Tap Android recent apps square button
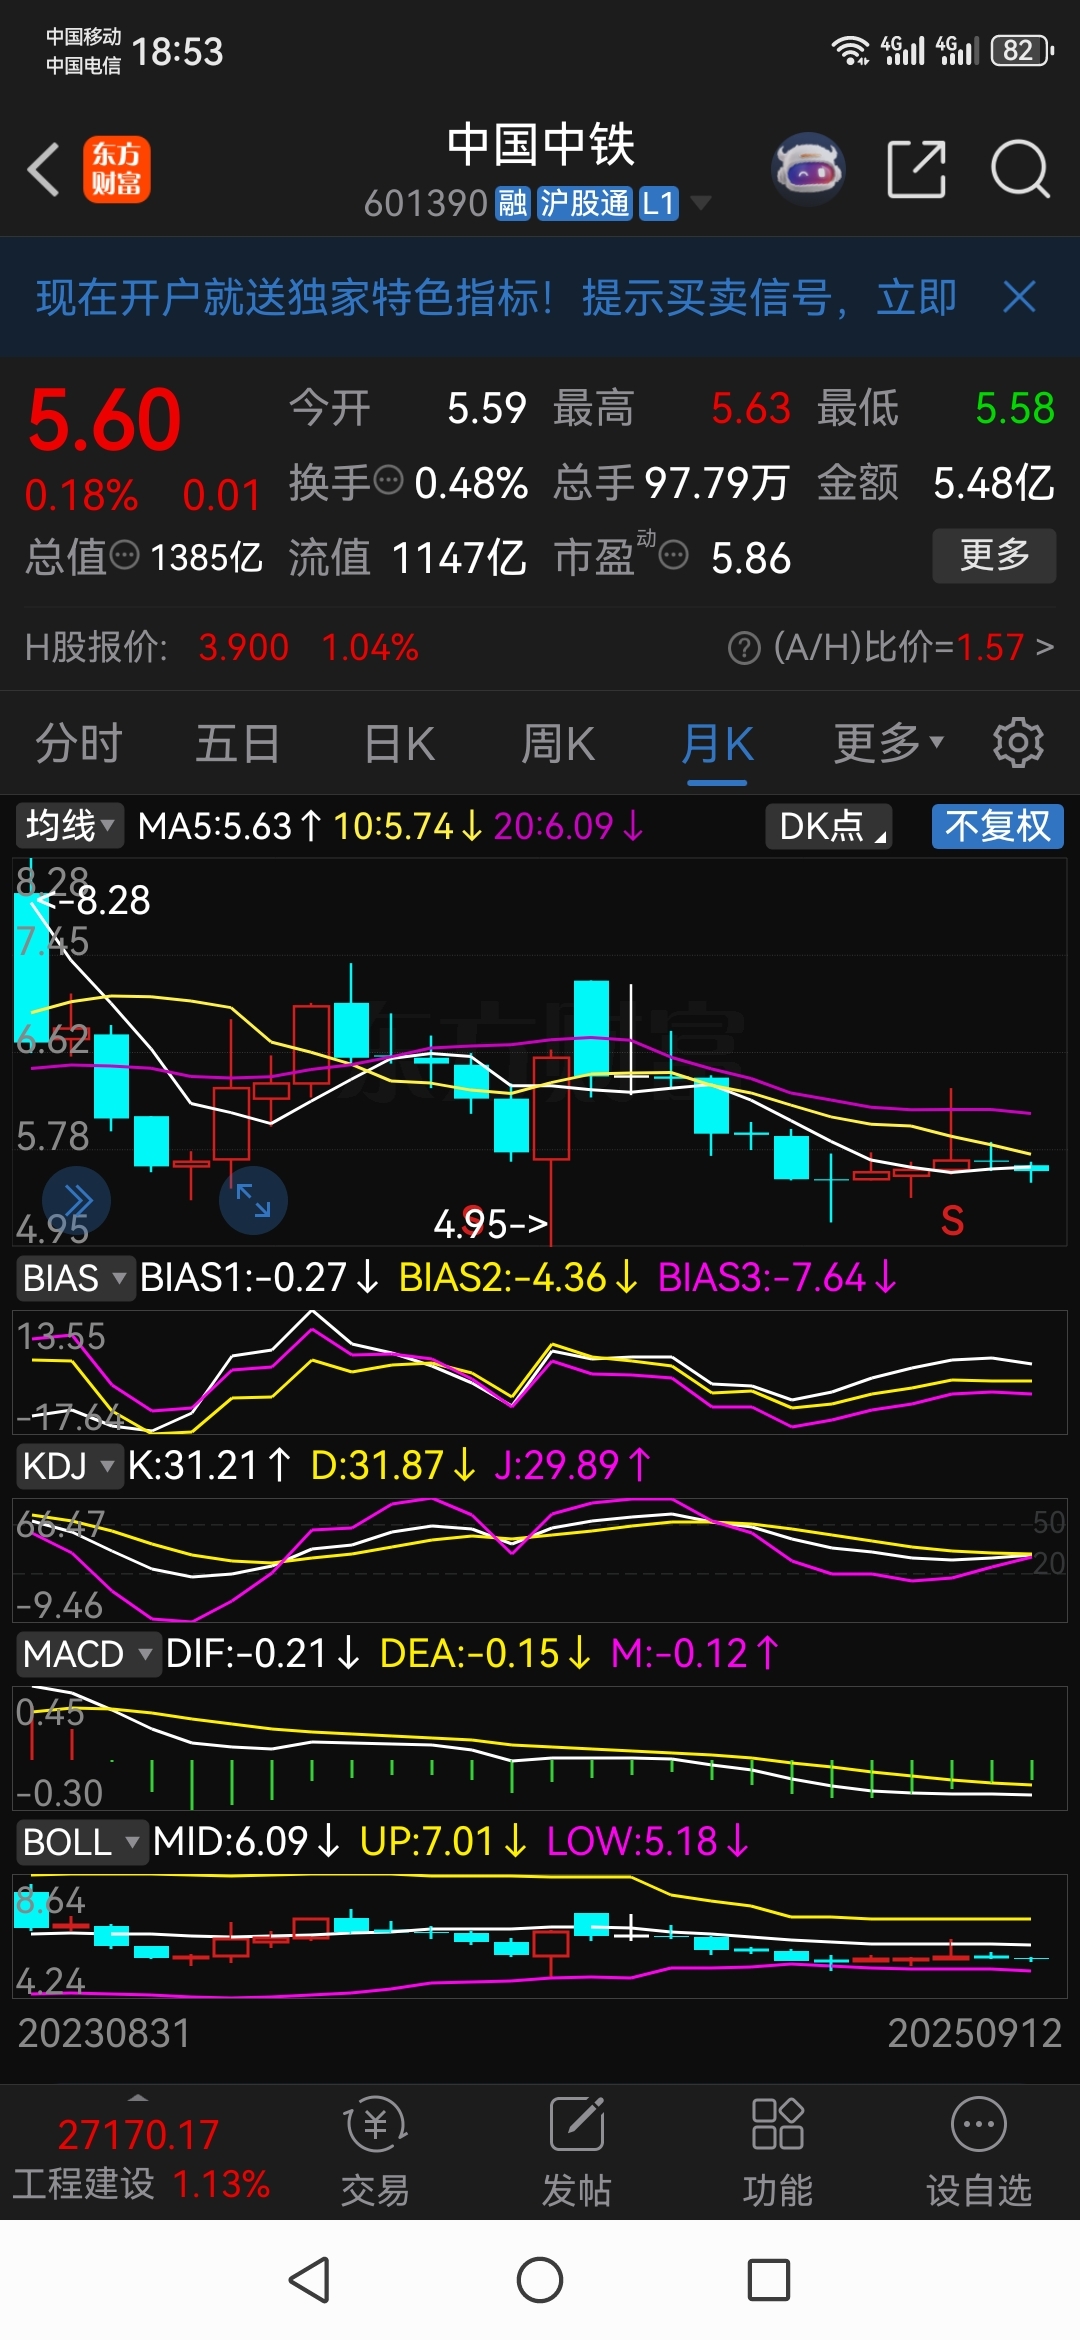 pos(769,2280)
